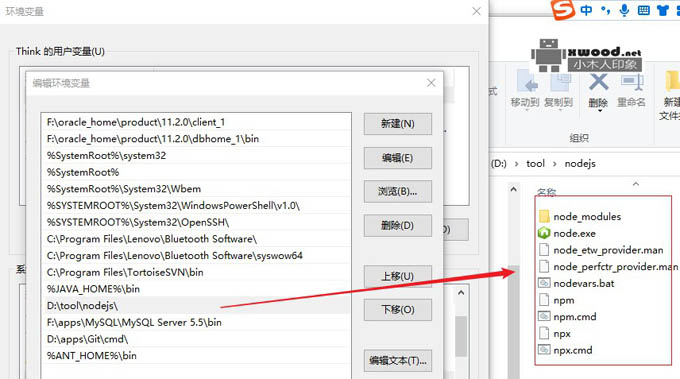
Task: Select the node.exe file icon
Action: pyautogui.click(x=544, y=233)
